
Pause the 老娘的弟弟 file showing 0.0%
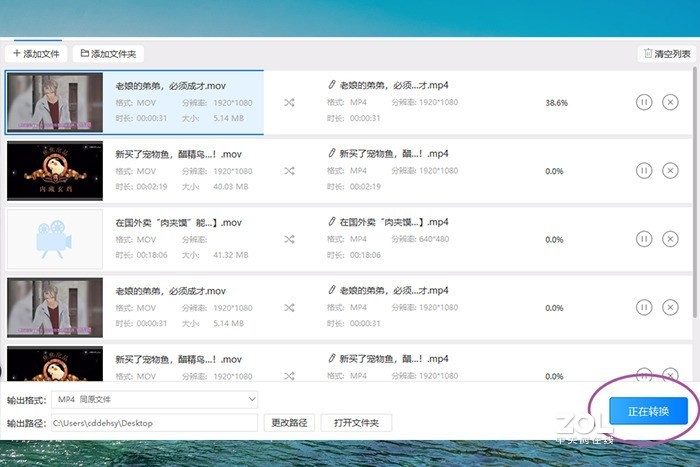pos(644,307)
